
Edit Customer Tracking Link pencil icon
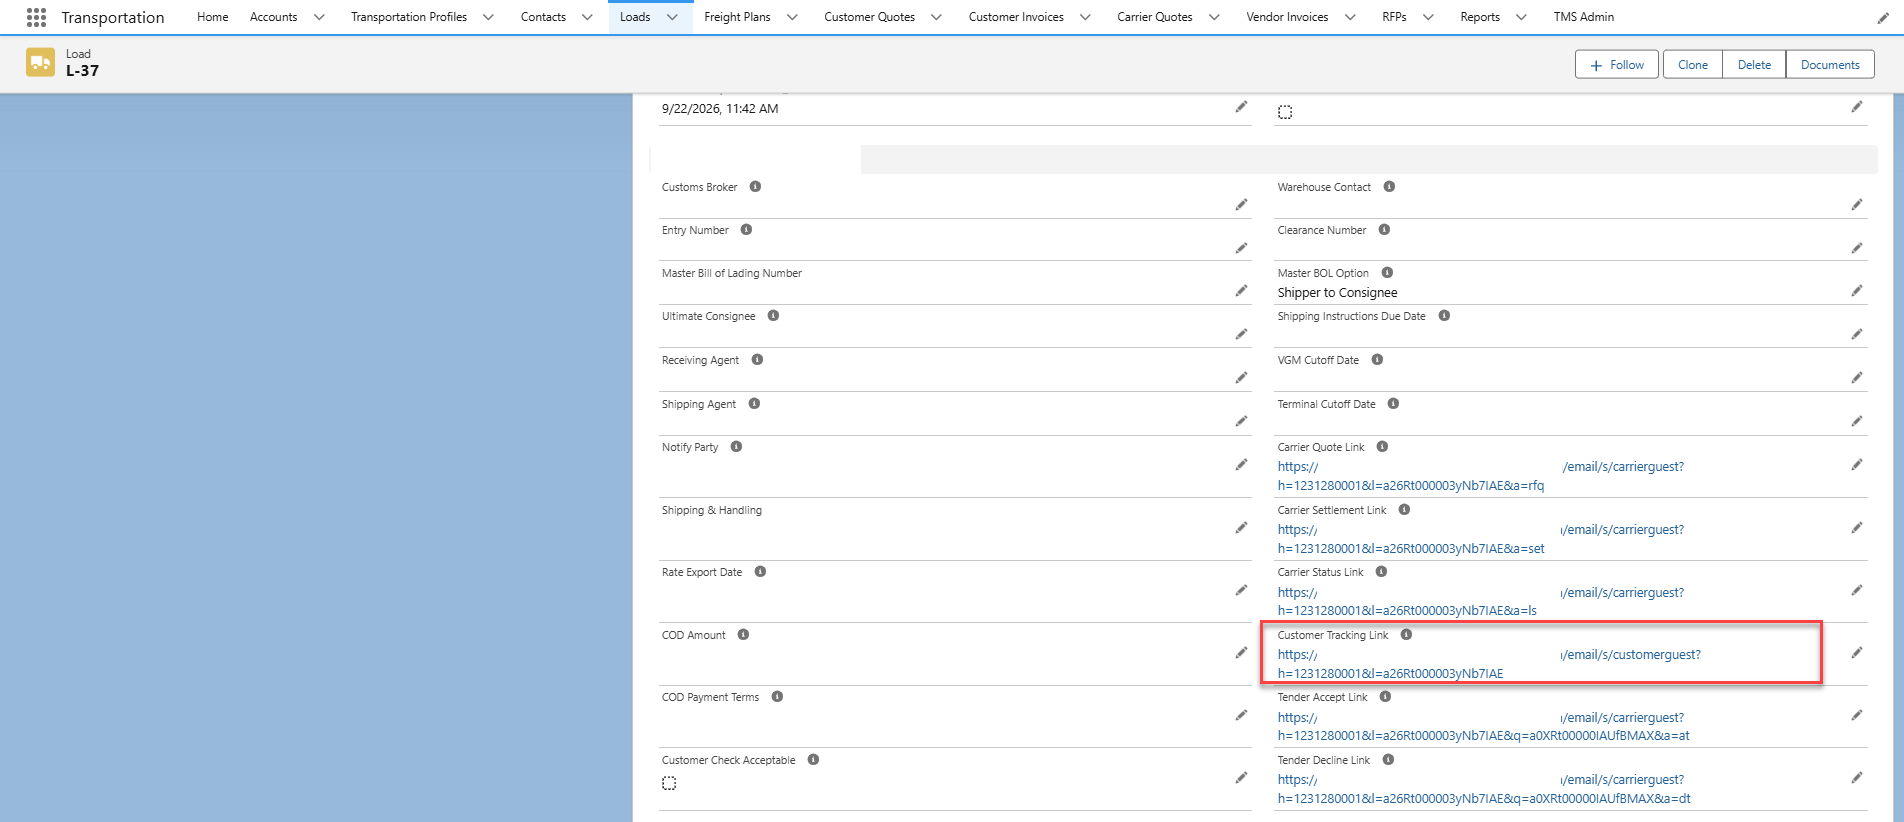click(x=1857, y=653)
